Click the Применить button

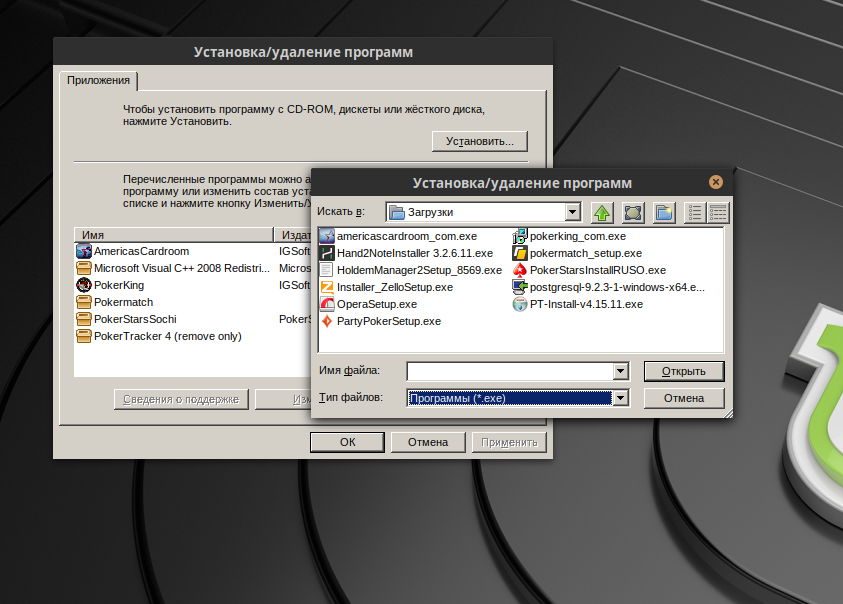pos(509,442)
